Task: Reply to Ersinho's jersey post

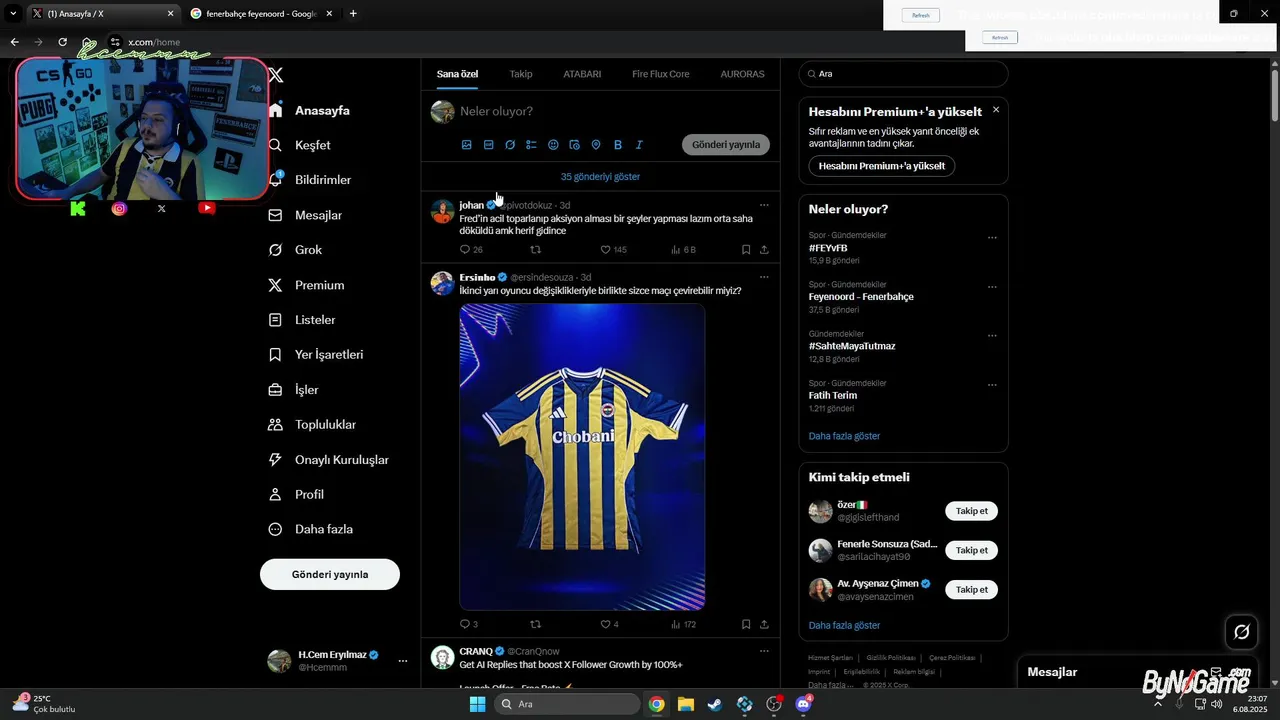Action: (465, 624)
